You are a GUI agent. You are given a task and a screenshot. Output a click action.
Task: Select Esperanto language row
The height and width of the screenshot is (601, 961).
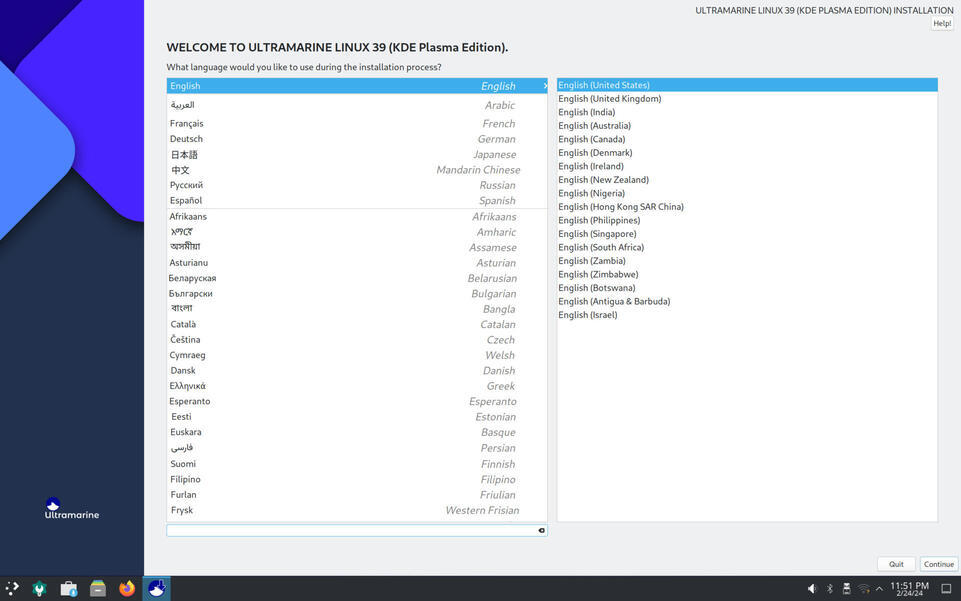pos(357,401)
